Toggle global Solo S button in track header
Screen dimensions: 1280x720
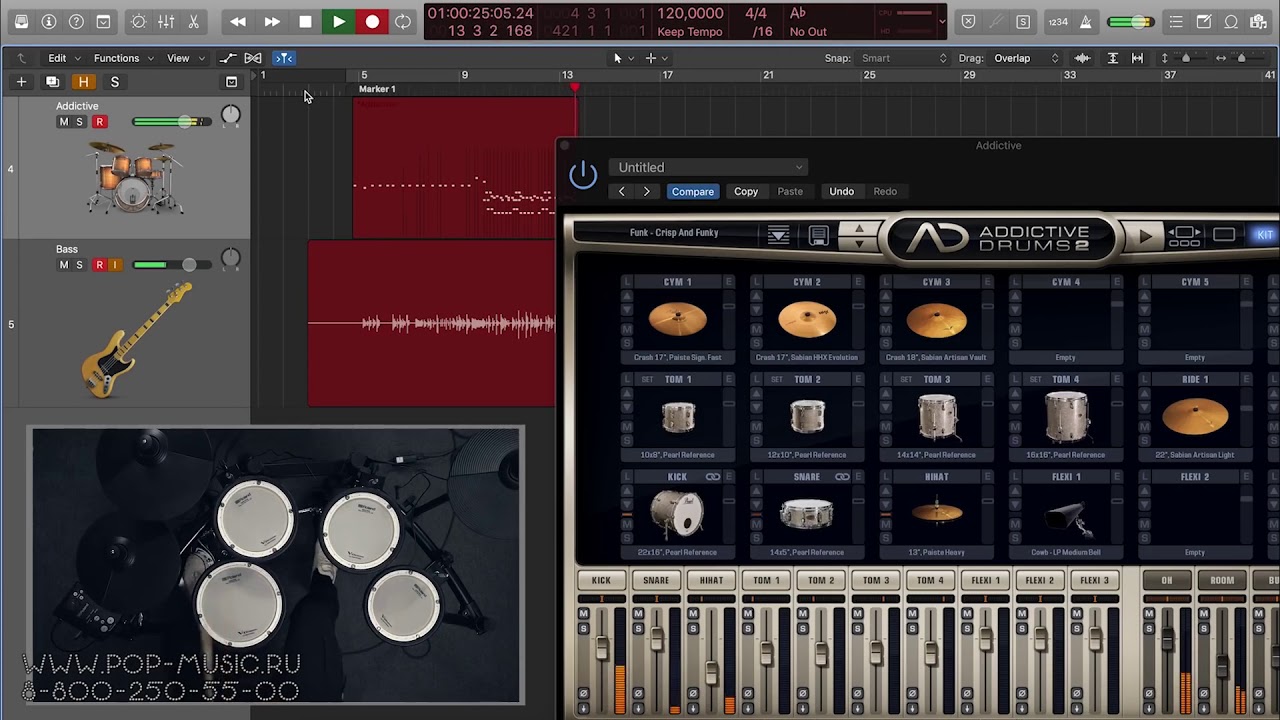click(x=114, y=82)
